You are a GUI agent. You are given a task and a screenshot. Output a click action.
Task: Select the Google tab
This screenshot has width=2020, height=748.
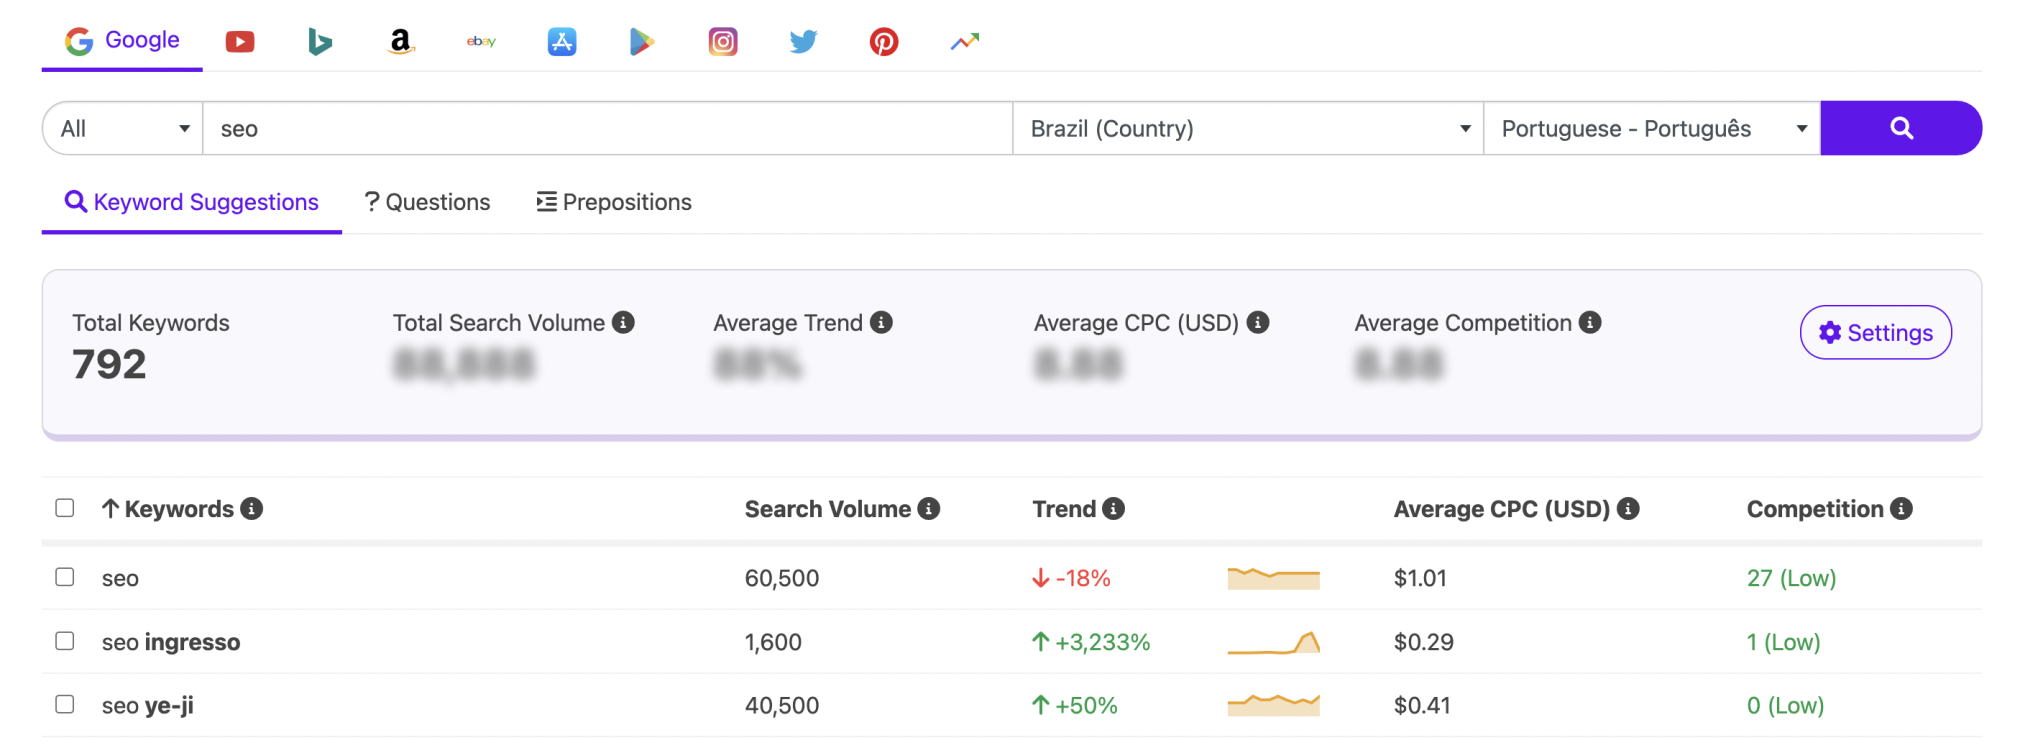pos(122,40)
